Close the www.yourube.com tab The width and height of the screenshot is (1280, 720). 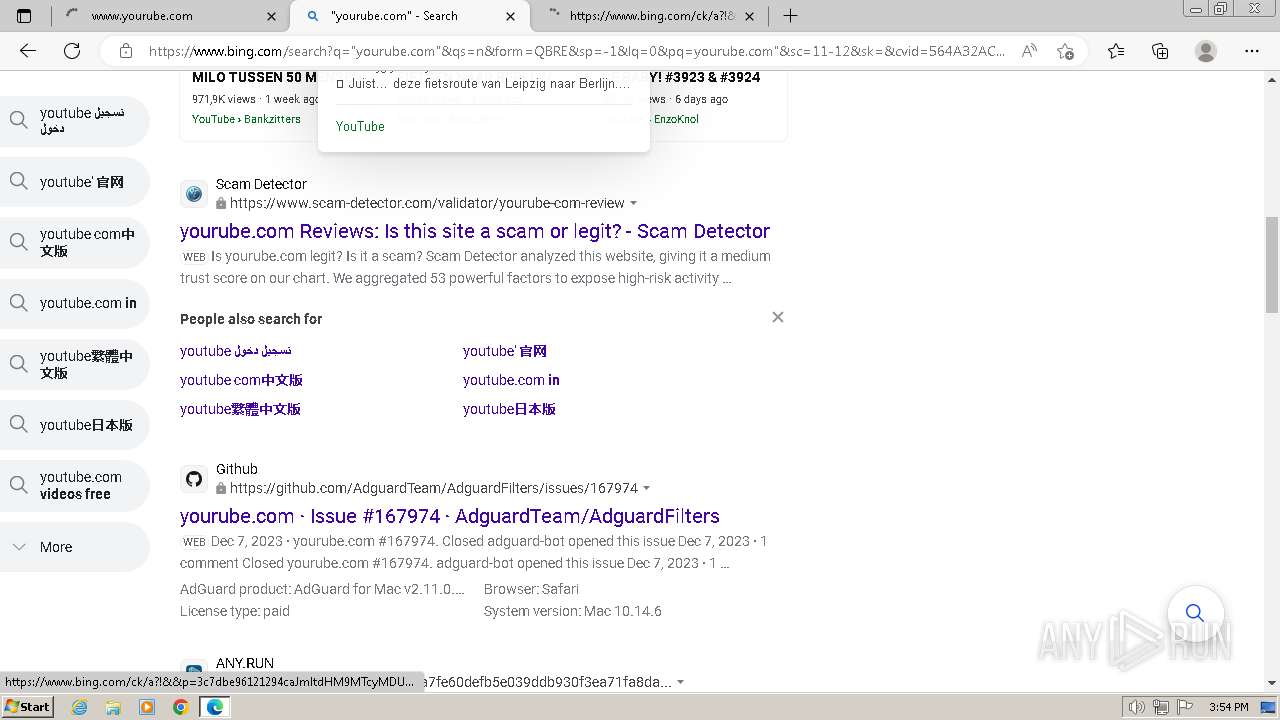(x=272, y=16)
